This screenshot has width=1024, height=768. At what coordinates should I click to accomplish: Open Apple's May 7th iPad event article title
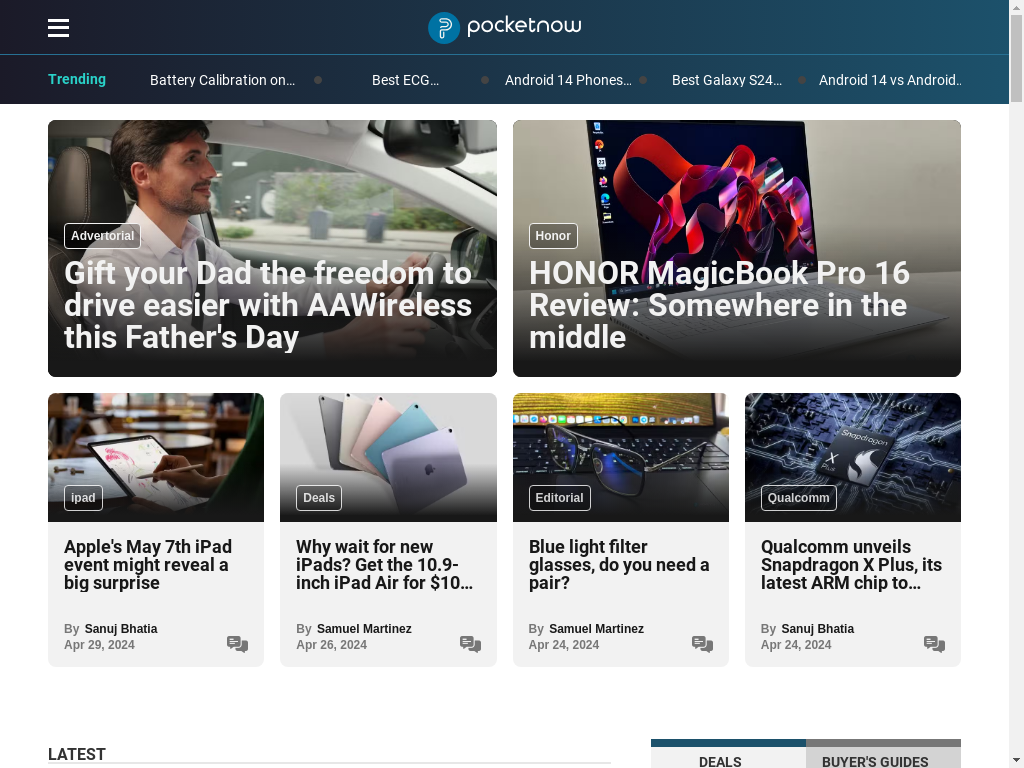tap(148, 564)
